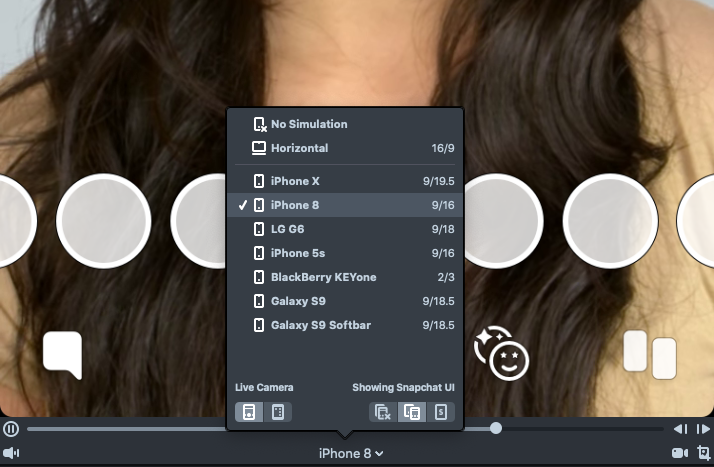Click the playback slider handle
Screen dimensions: 714x467
(x=496, y=428)
